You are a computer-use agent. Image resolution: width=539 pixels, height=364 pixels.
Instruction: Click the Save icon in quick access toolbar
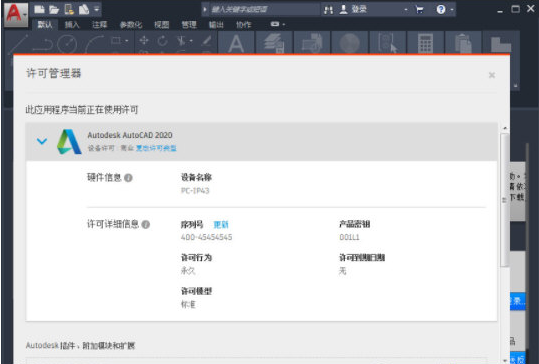(69, 10)
